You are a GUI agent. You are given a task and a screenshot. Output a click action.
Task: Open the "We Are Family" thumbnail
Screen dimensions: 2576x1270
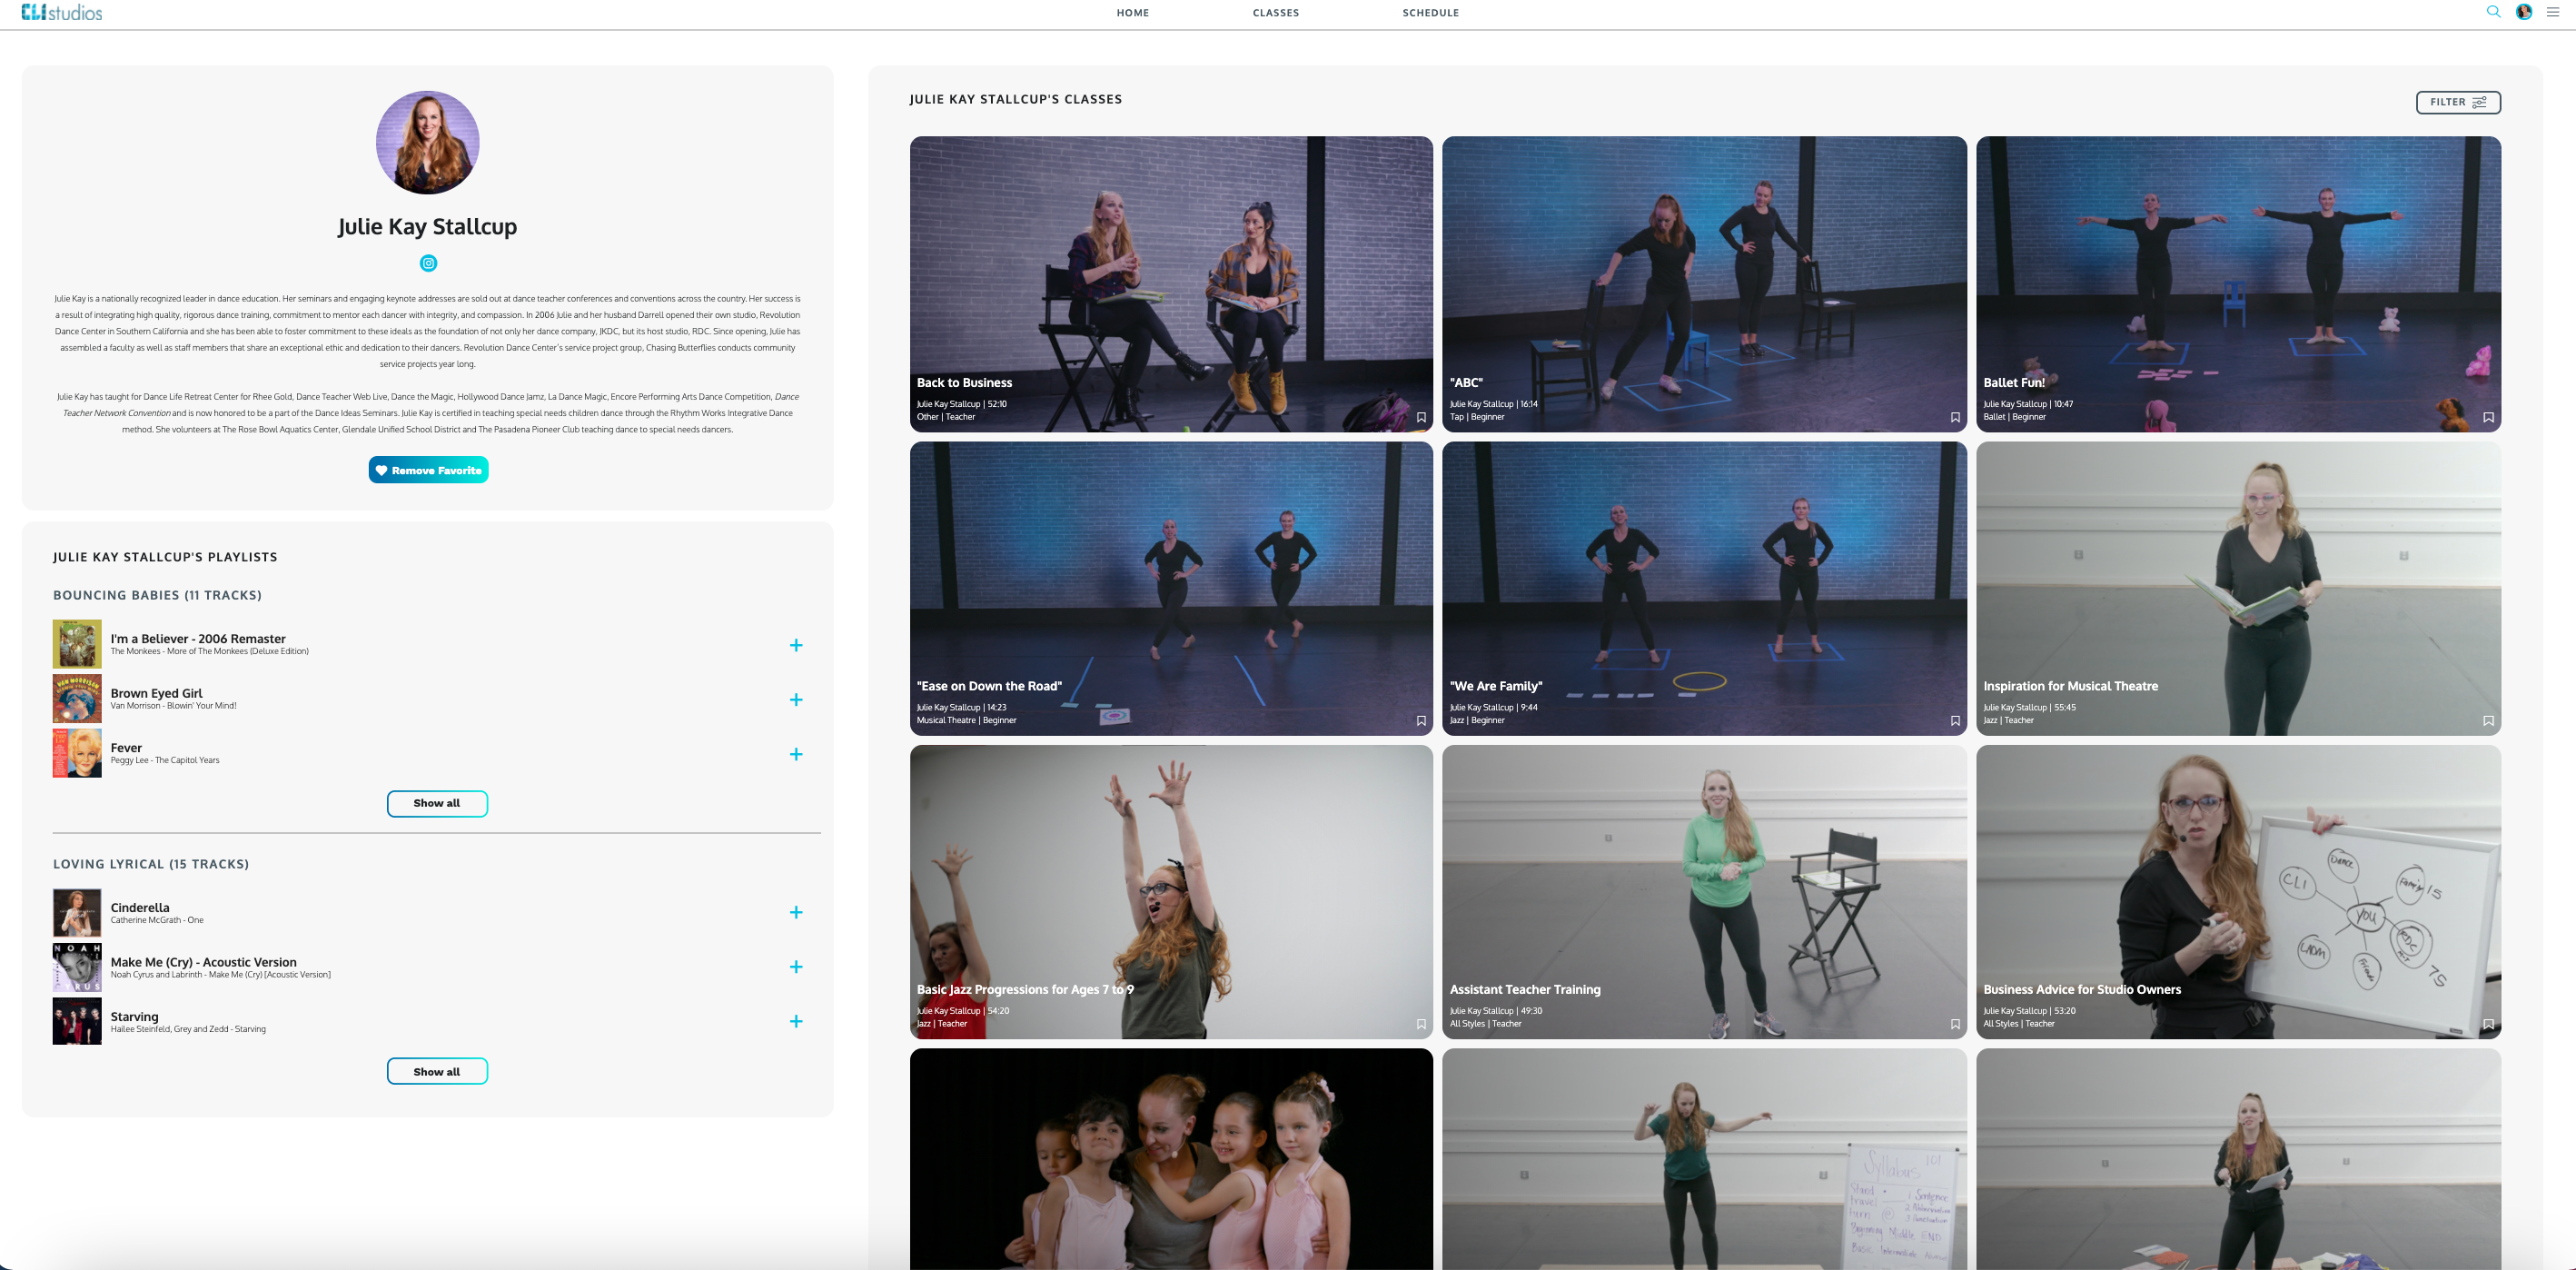coord(1704,588)
